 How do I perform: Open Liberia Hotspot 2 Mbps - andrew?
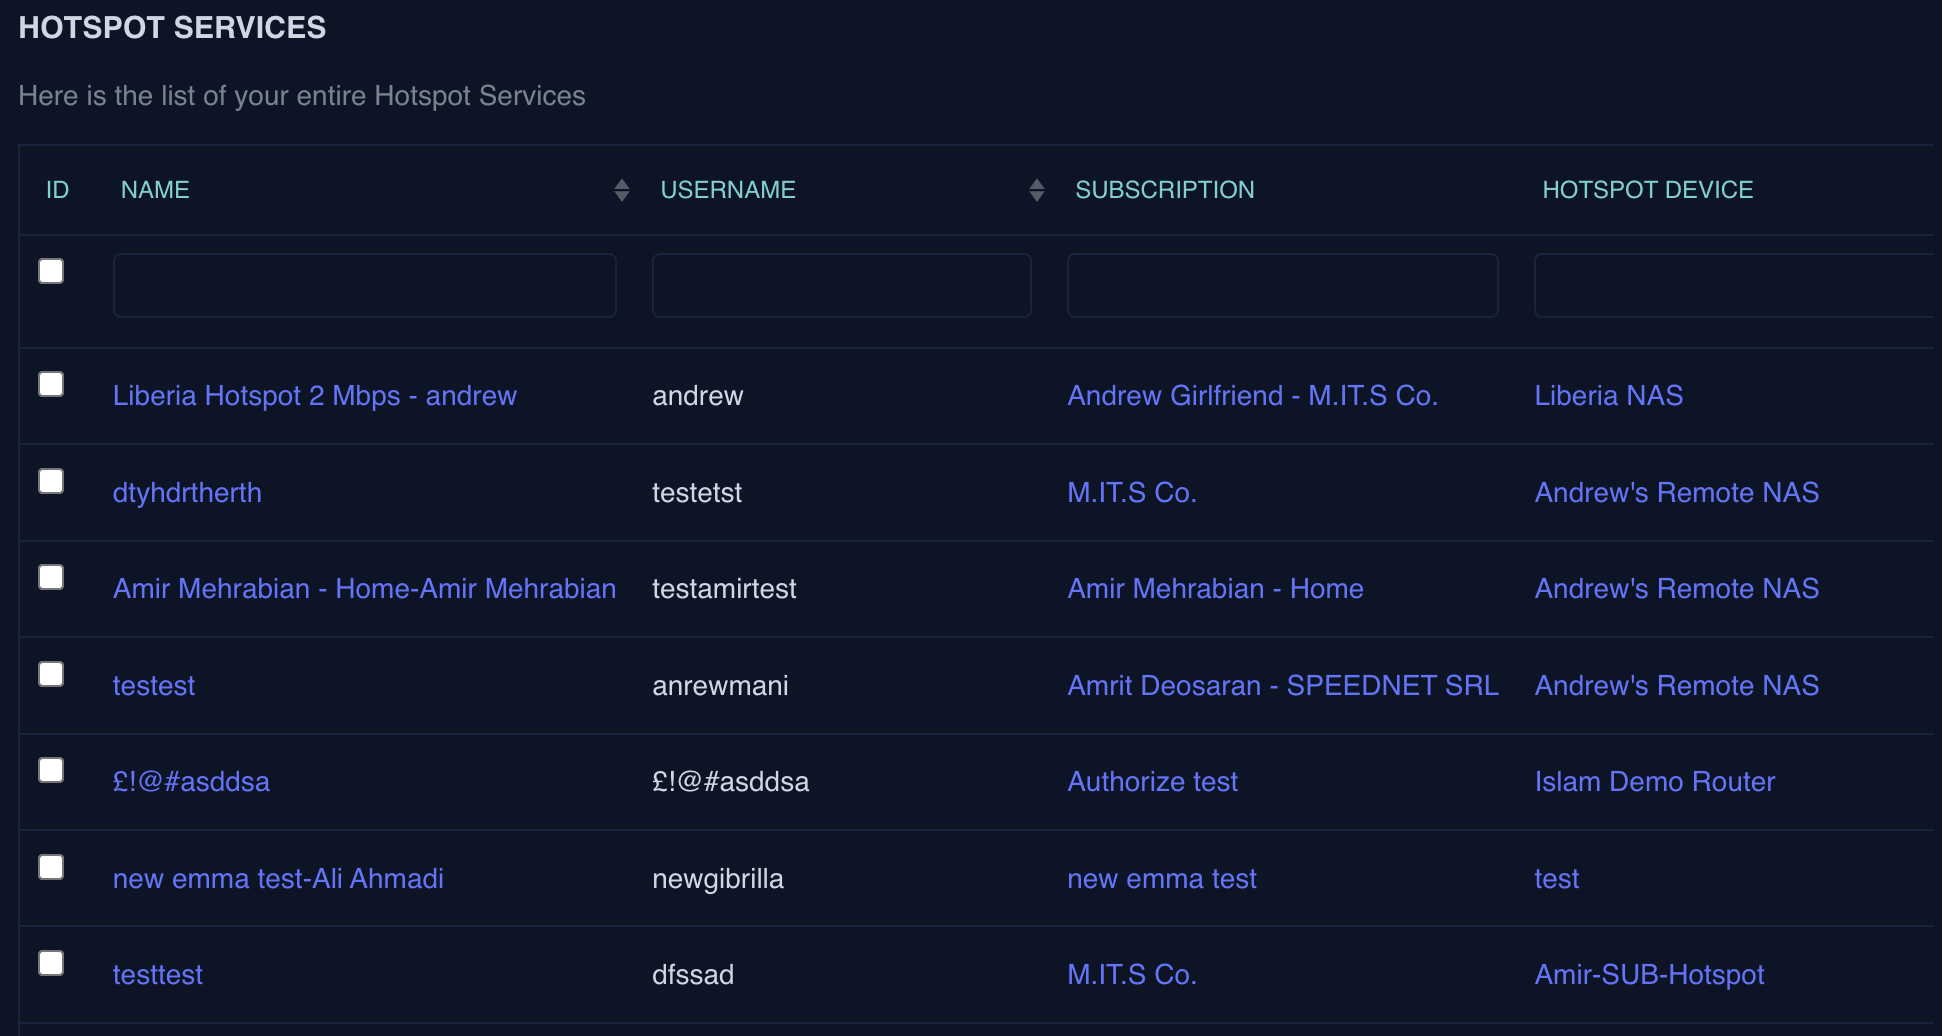[315, 396]
